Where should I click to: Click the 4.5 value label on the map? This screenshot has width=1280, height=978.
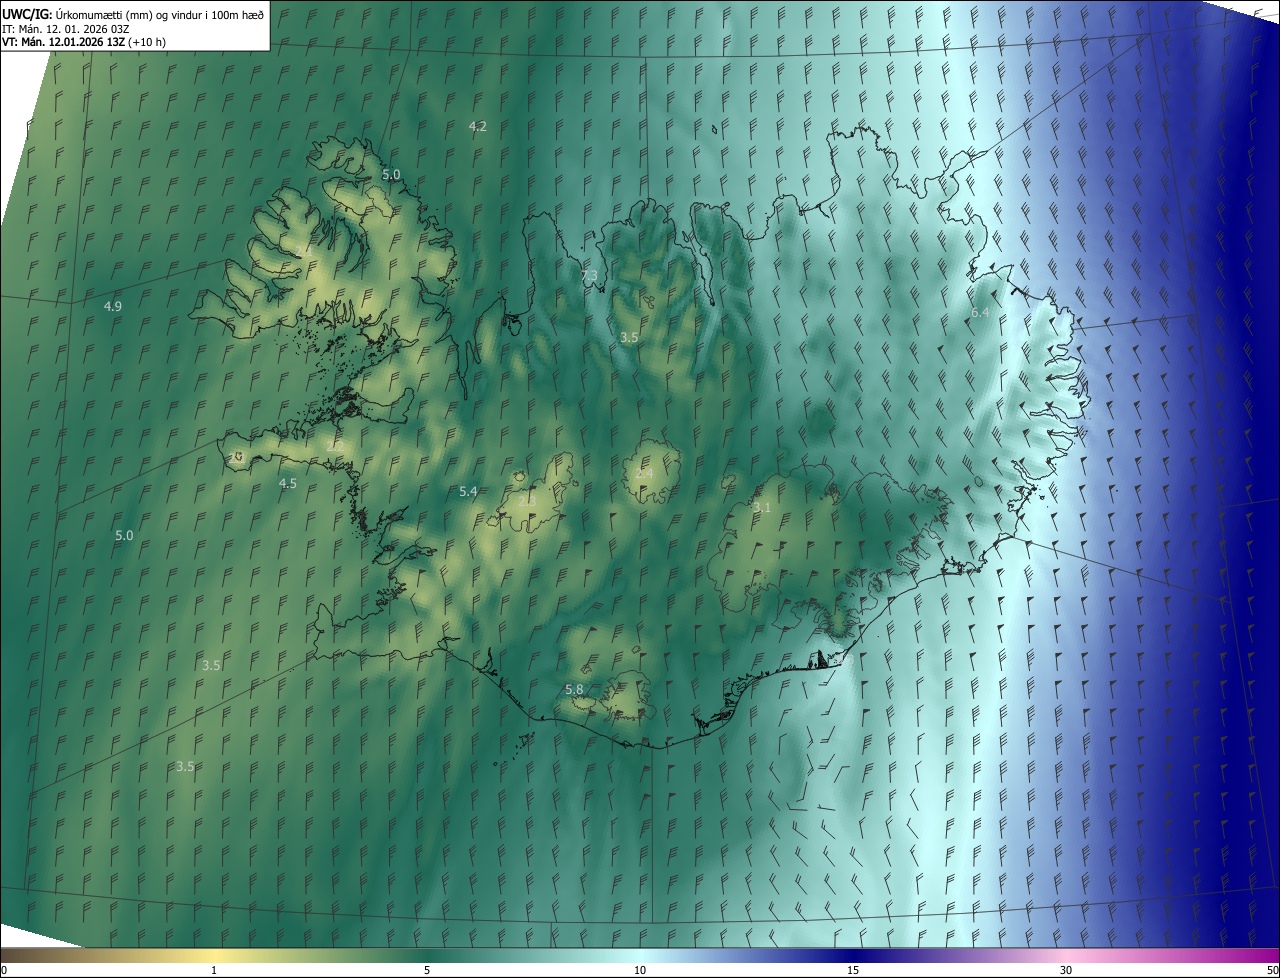(x=288, y=483)
